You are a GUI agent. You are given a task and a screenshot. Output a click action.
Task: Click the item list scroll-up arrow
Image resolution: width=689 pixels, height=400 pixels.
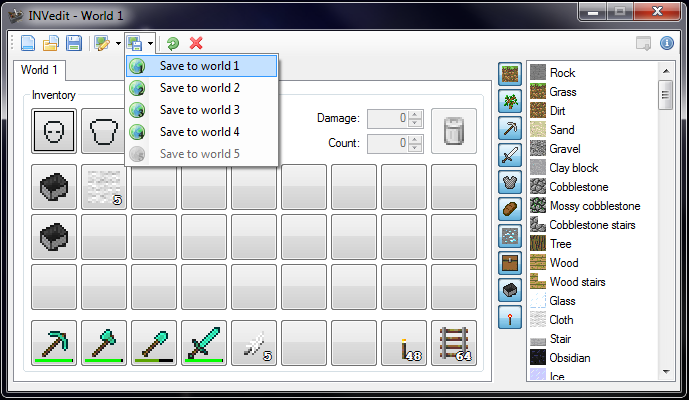click(x=666, y=71)
